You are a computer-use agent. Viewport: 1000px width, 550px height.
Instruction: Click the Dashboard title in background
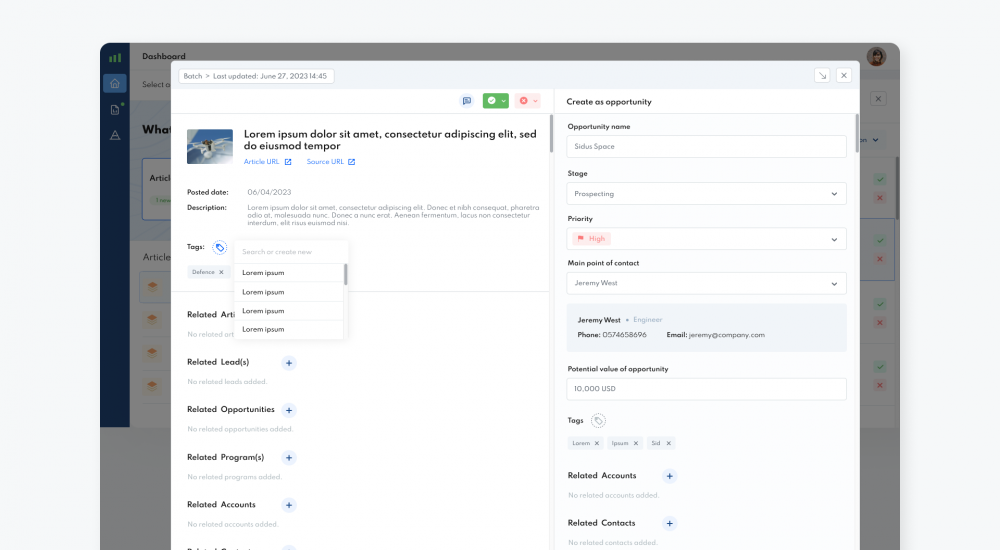click(x=164, y=56)
